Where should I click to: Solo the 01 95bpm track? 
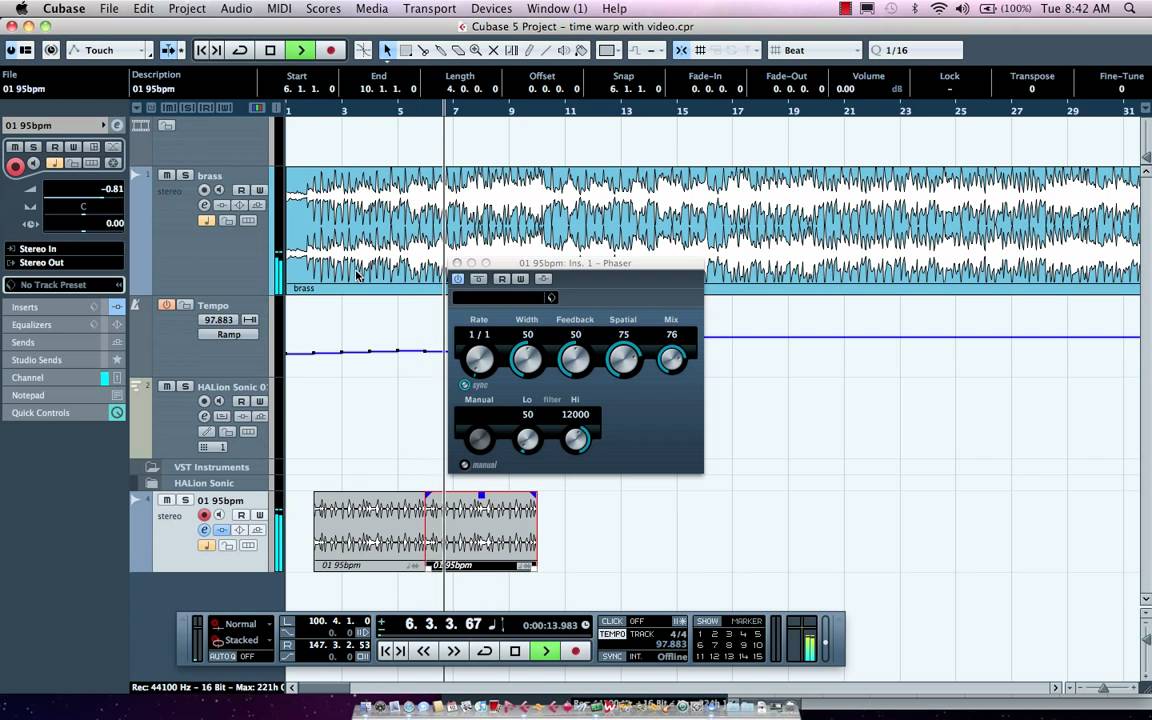pyautogui.click(x=185, y=500)
